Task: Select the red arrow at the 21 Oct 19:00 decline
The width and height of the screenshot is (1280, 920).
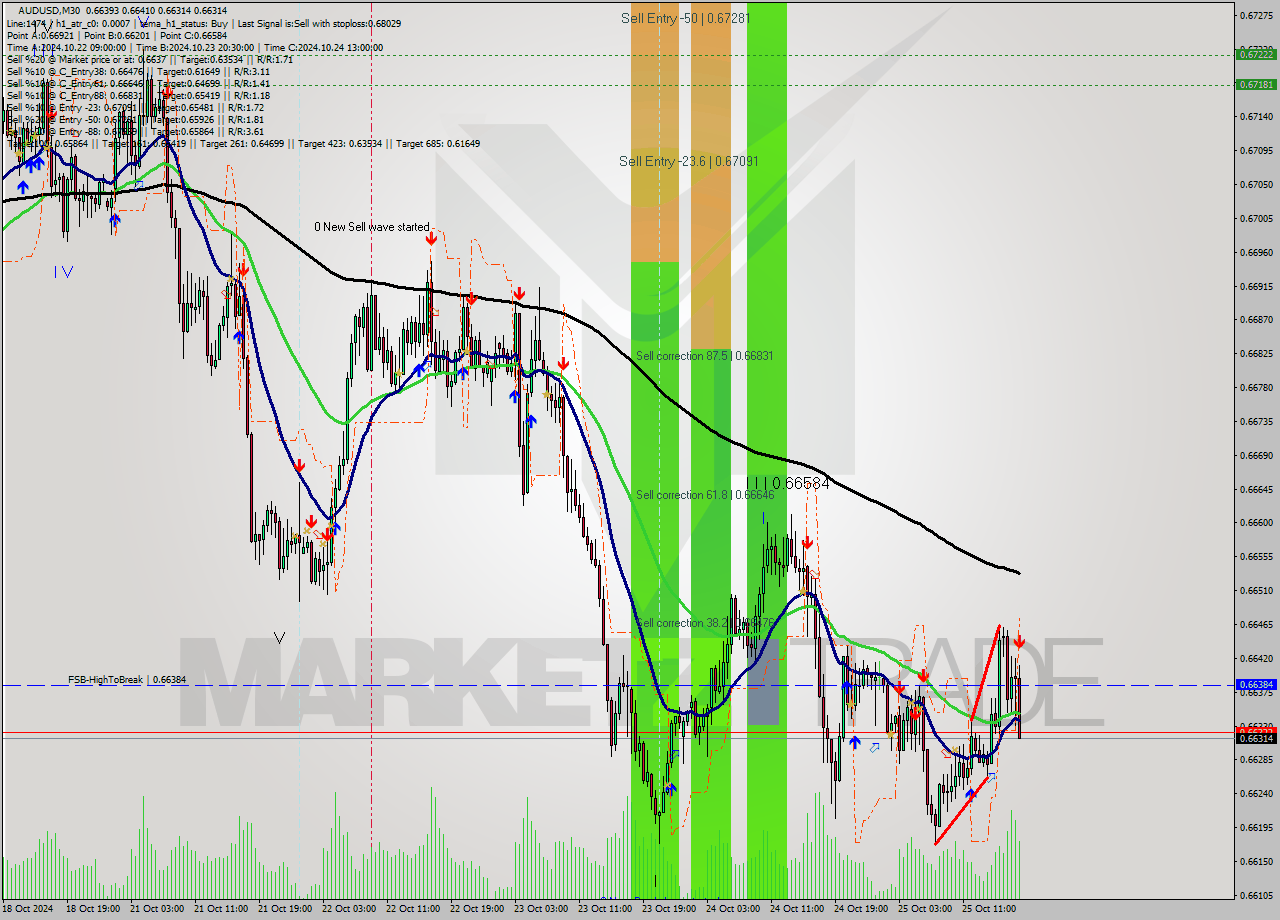Action: click(299, 466)
